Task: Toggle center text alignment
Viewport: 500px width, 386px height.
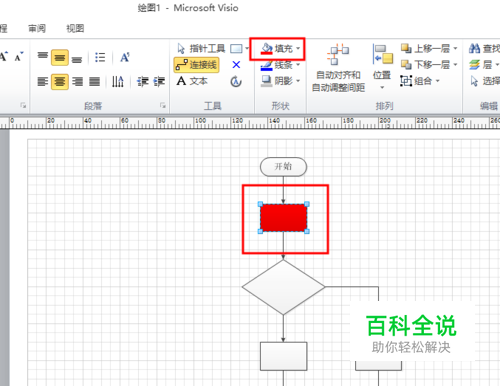Action: tap(60, 82)
